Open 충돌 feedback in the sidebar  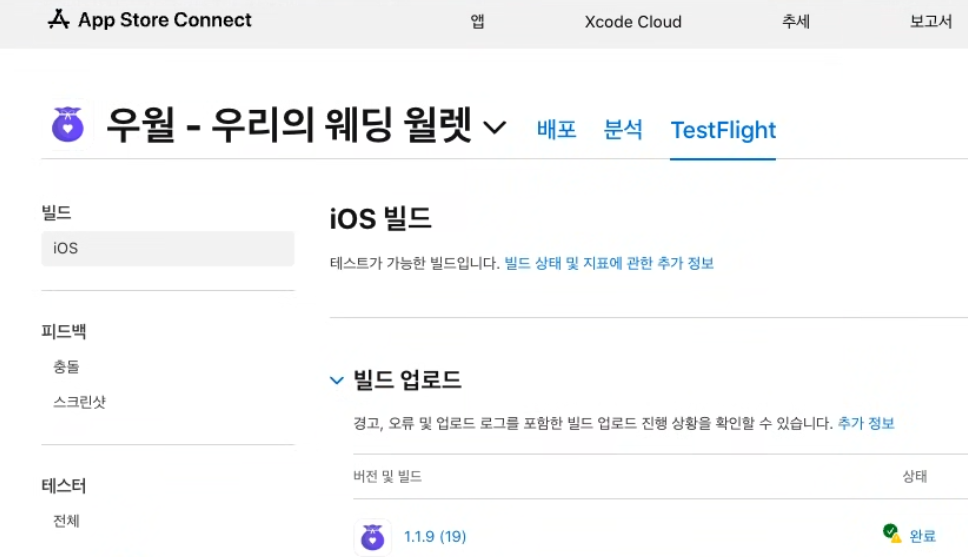coord(66,367)
